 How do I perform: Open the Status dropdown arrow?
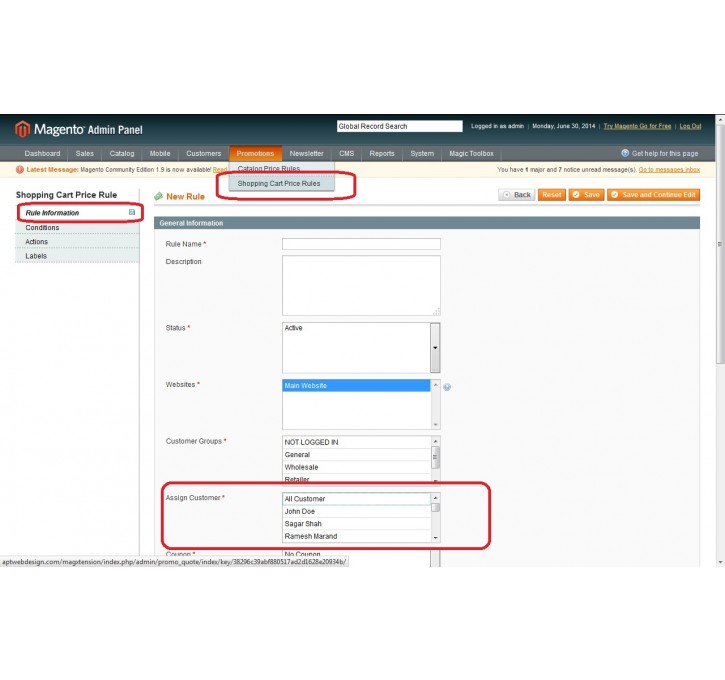[435, 348]
